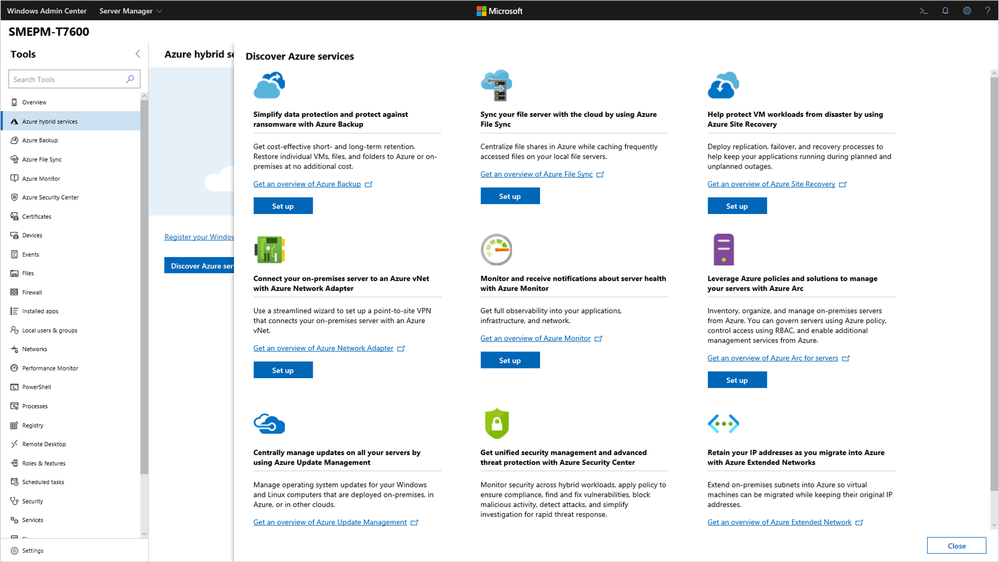Open the Performance Monitor tool
999x562 pixels.
coord(71,368)
